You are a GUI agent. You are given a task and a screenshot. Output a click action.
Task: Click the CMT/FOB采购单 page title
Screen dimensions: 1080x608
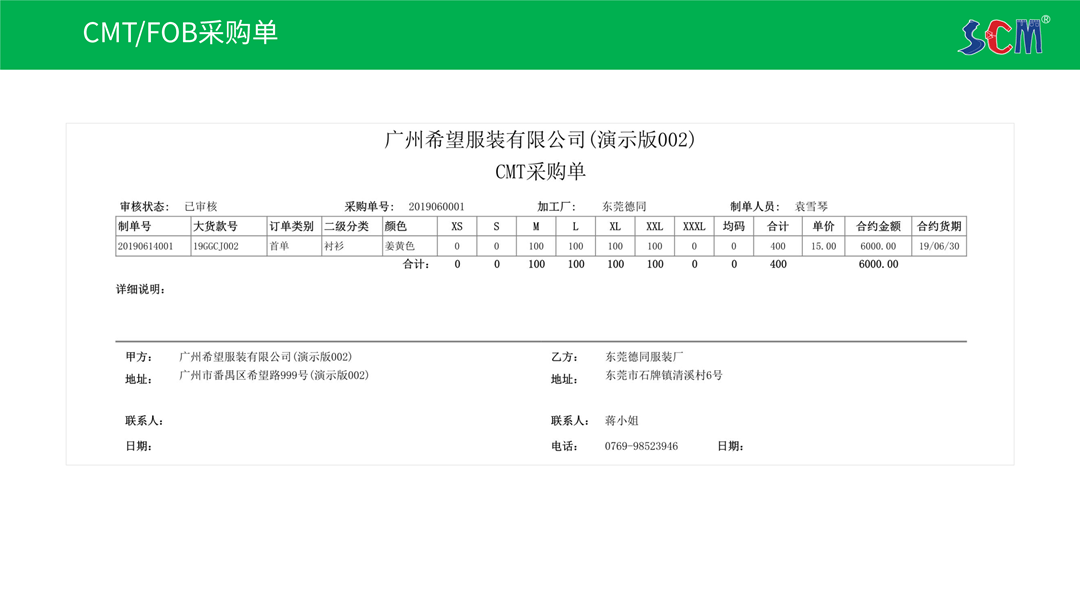[x=180, y=33]
